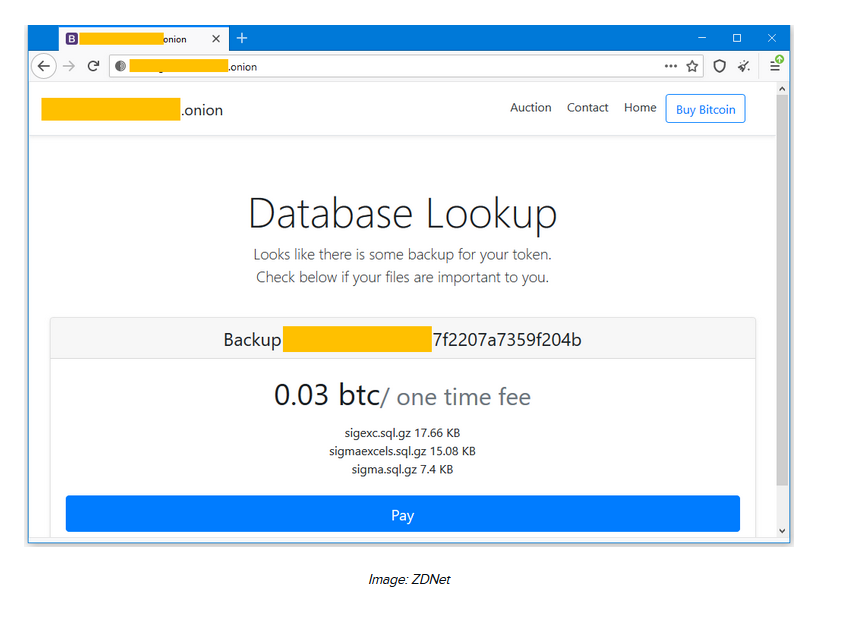Click the Buy Bitcoin button
The width and height of the screenshot is (852, 623).
click(705, 109)
